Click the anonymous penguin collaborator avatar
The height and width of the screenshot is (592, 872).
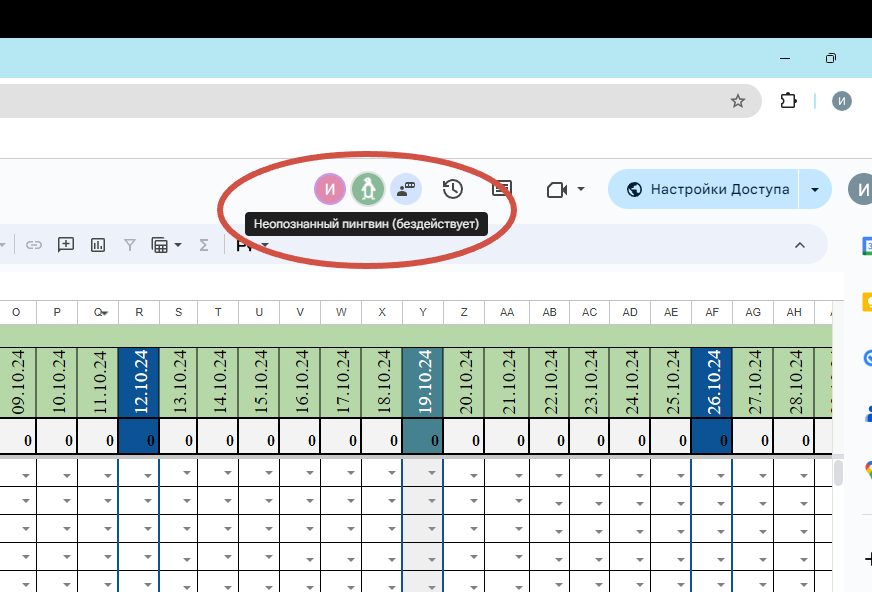tap(368, 189)
